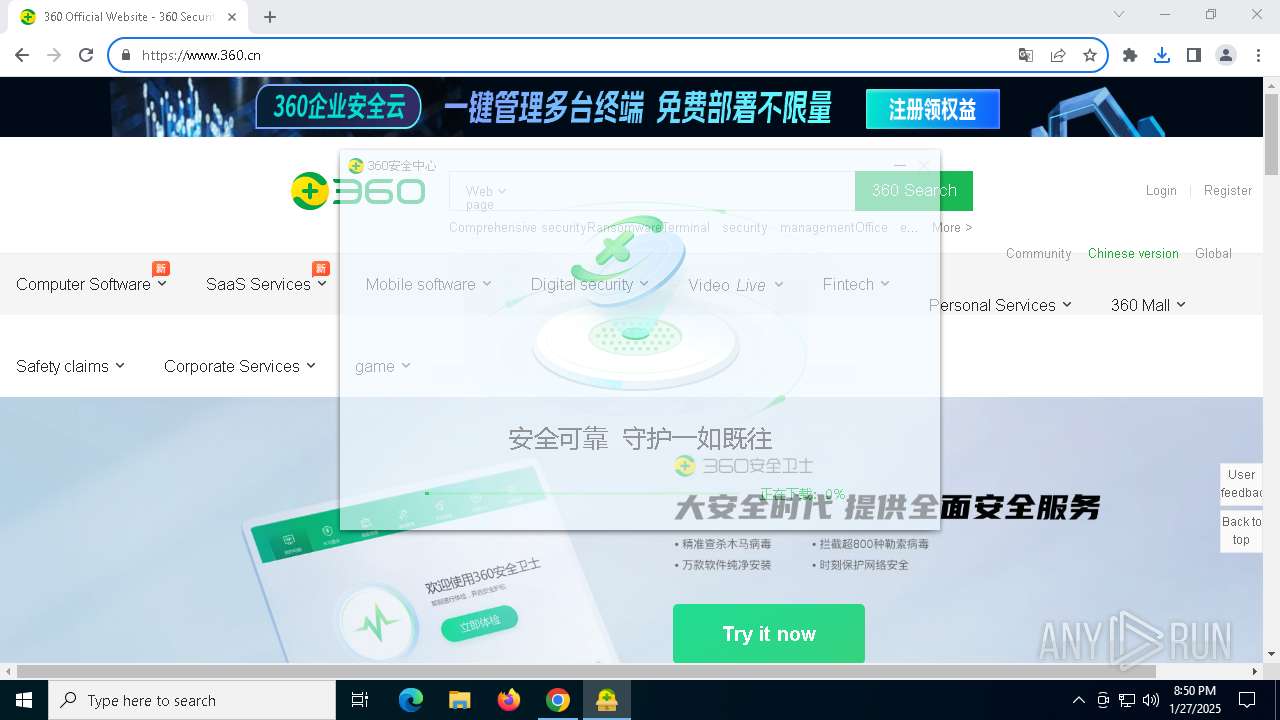Open the Login link
Screen dimensions: 1280x720
[1161, 190]
